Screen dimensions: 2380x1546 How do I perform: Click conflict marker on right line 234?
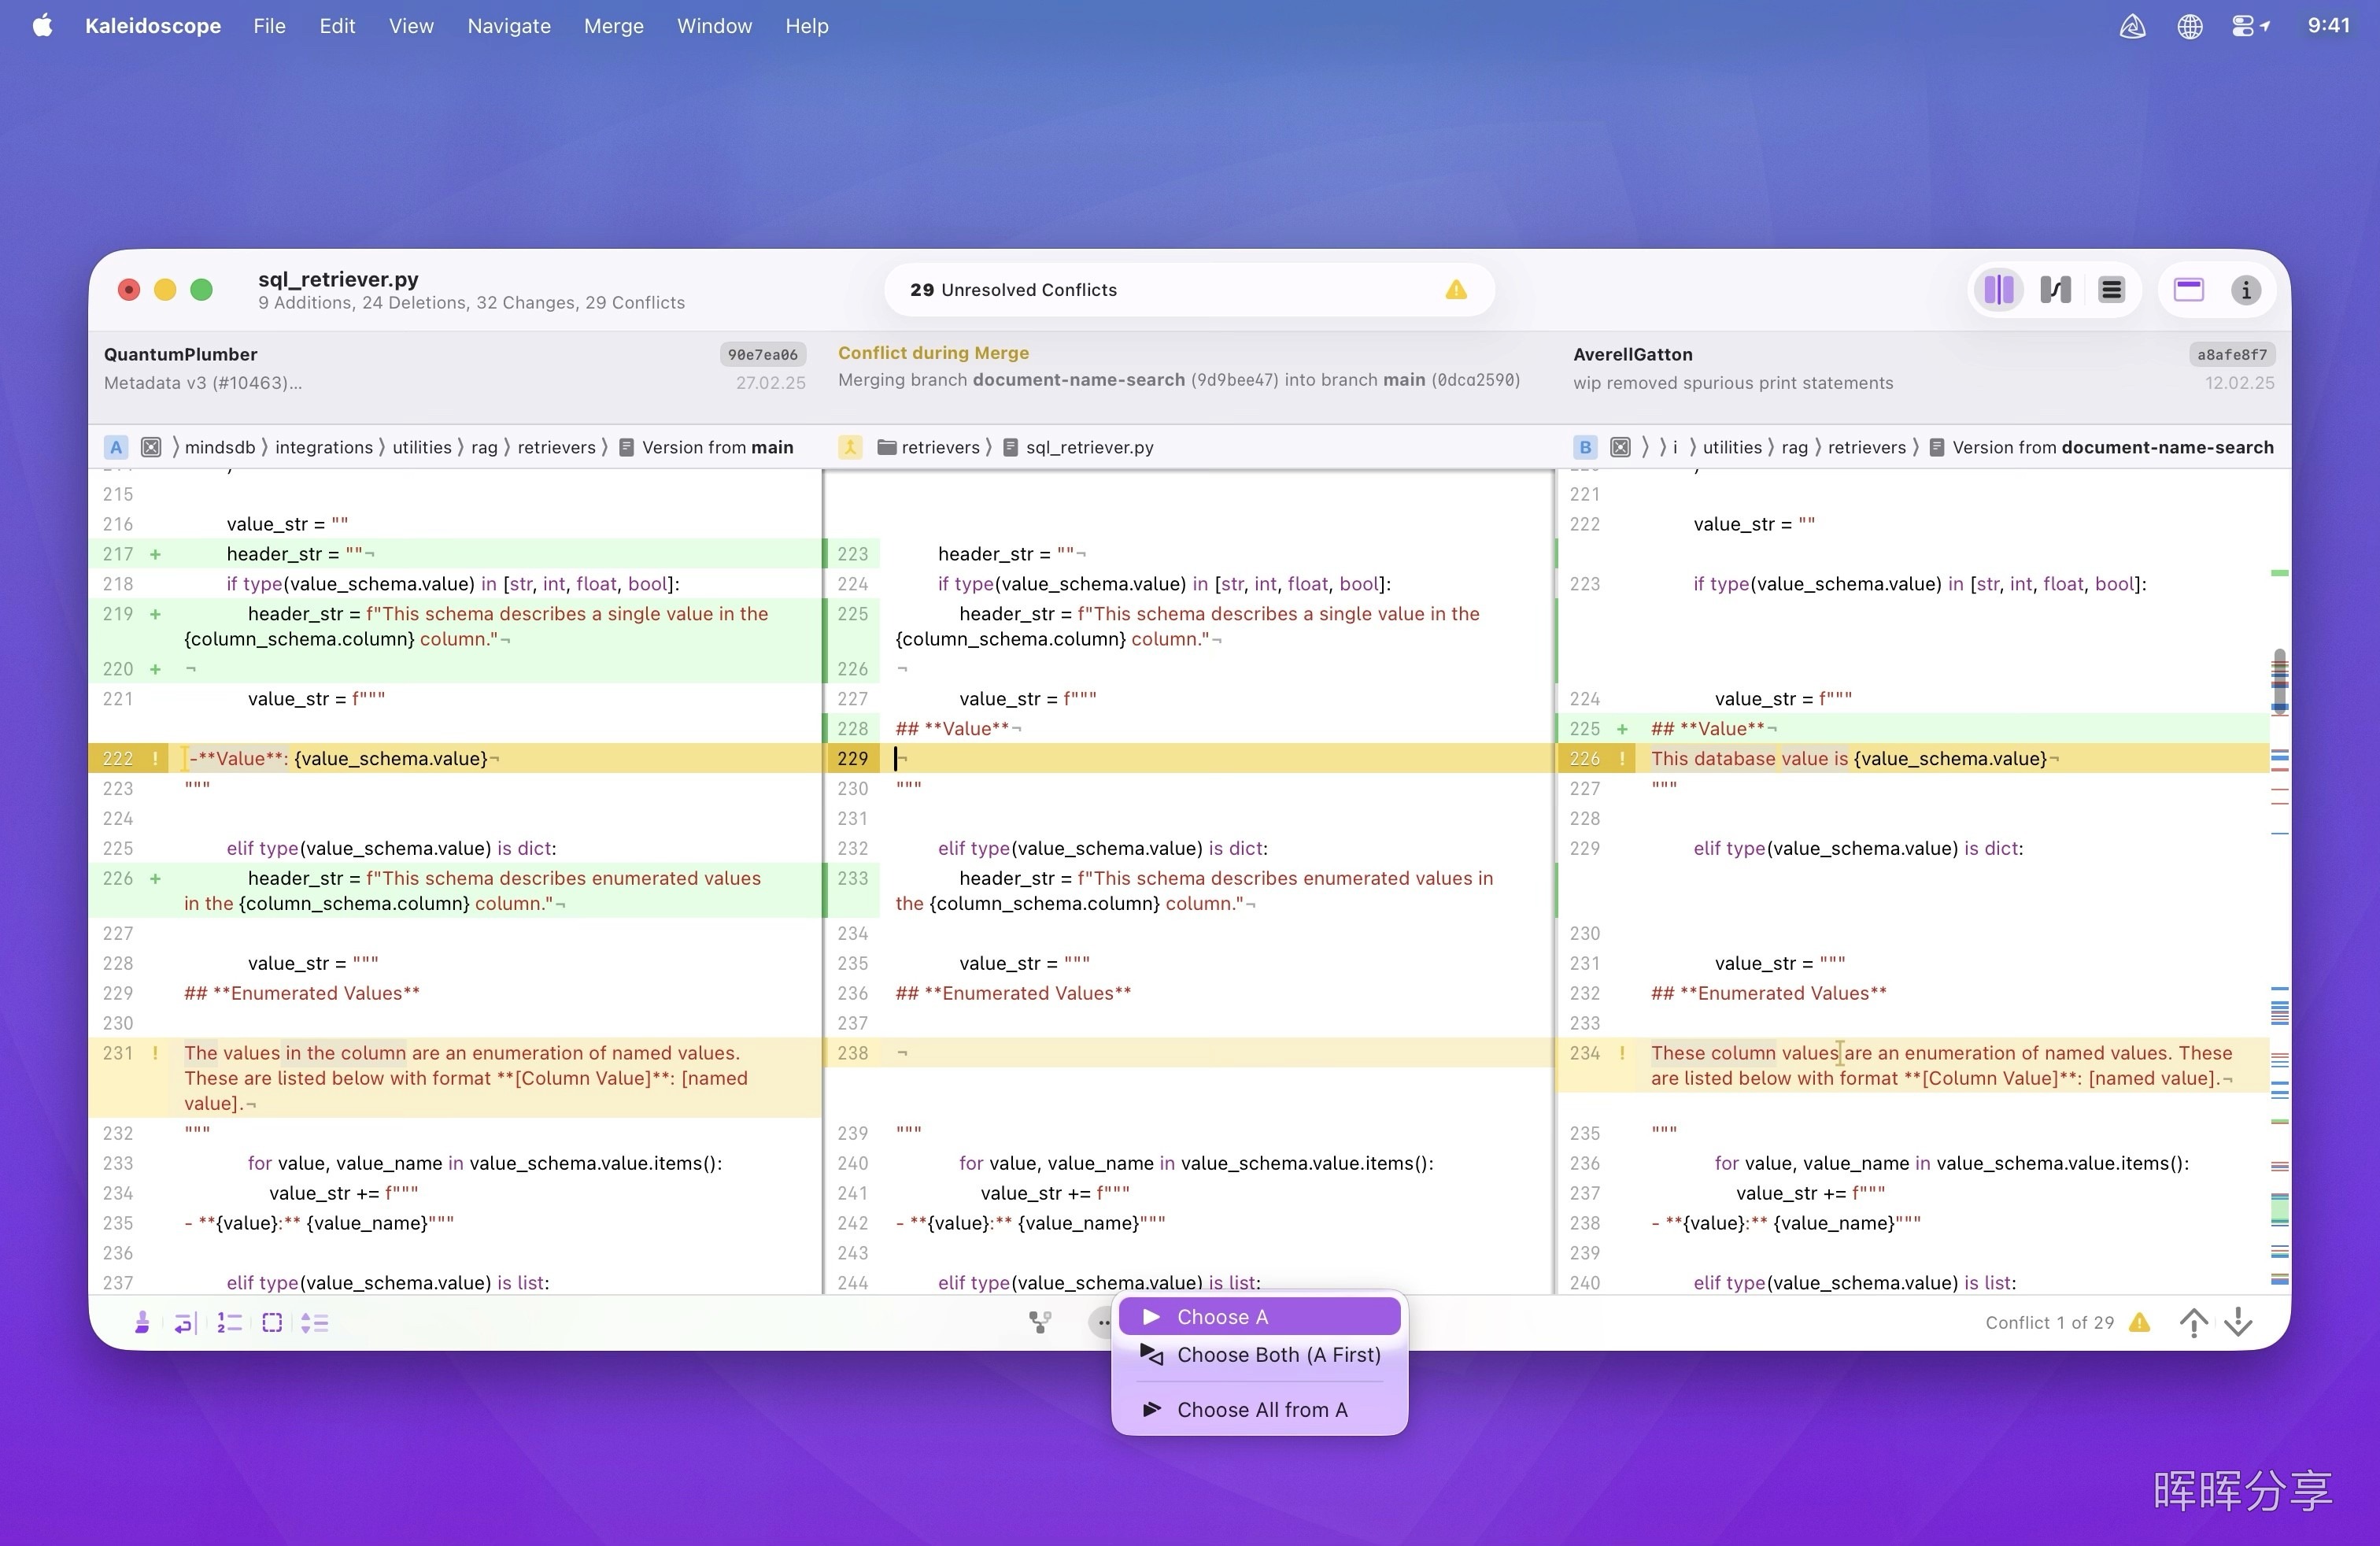point(1621,1053)
